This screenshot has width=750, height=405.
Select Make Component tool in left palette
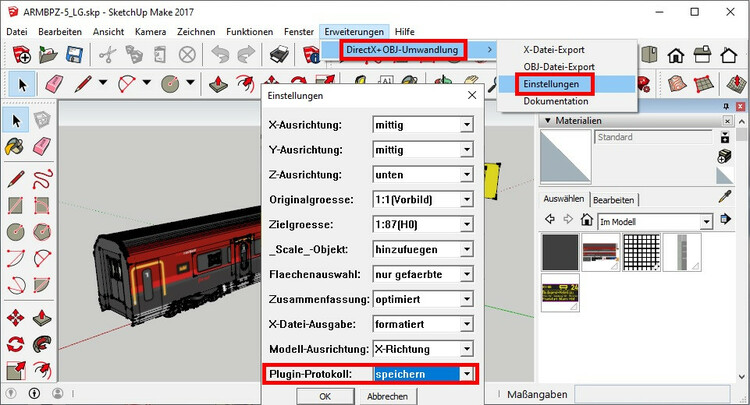click(x=42, y=120)
